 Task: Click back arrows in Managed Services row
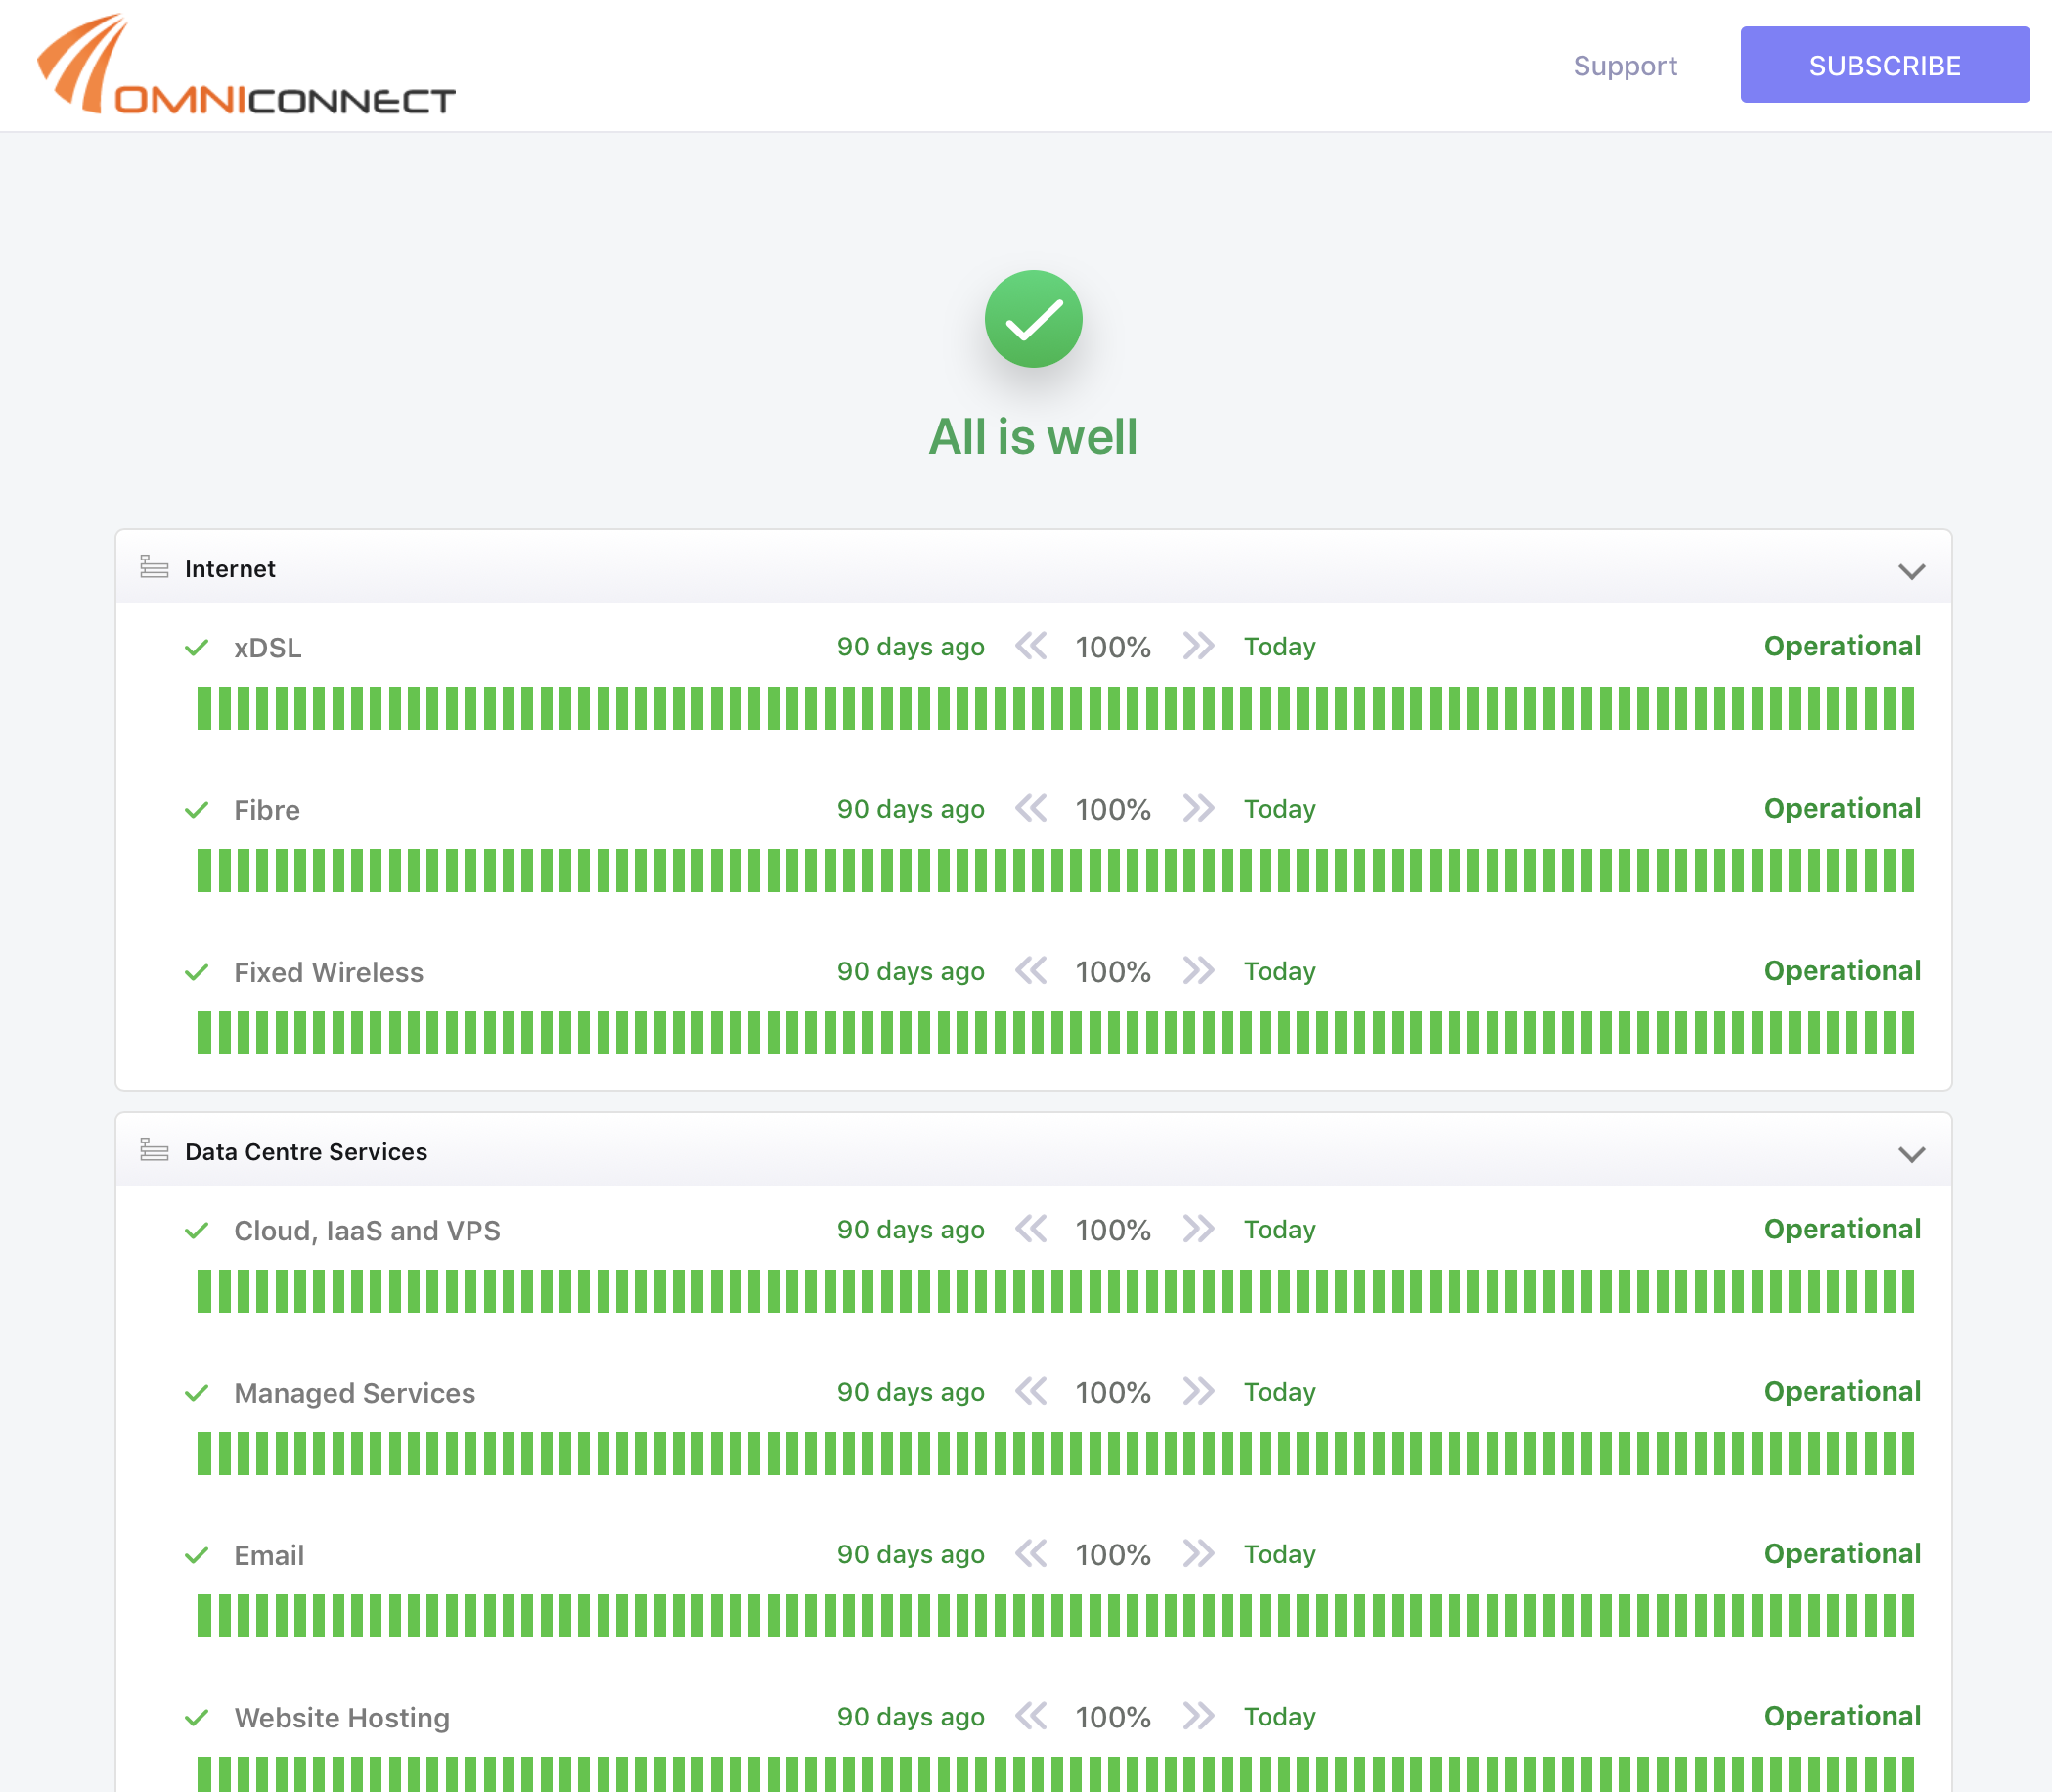(x=1031, y=1391)
